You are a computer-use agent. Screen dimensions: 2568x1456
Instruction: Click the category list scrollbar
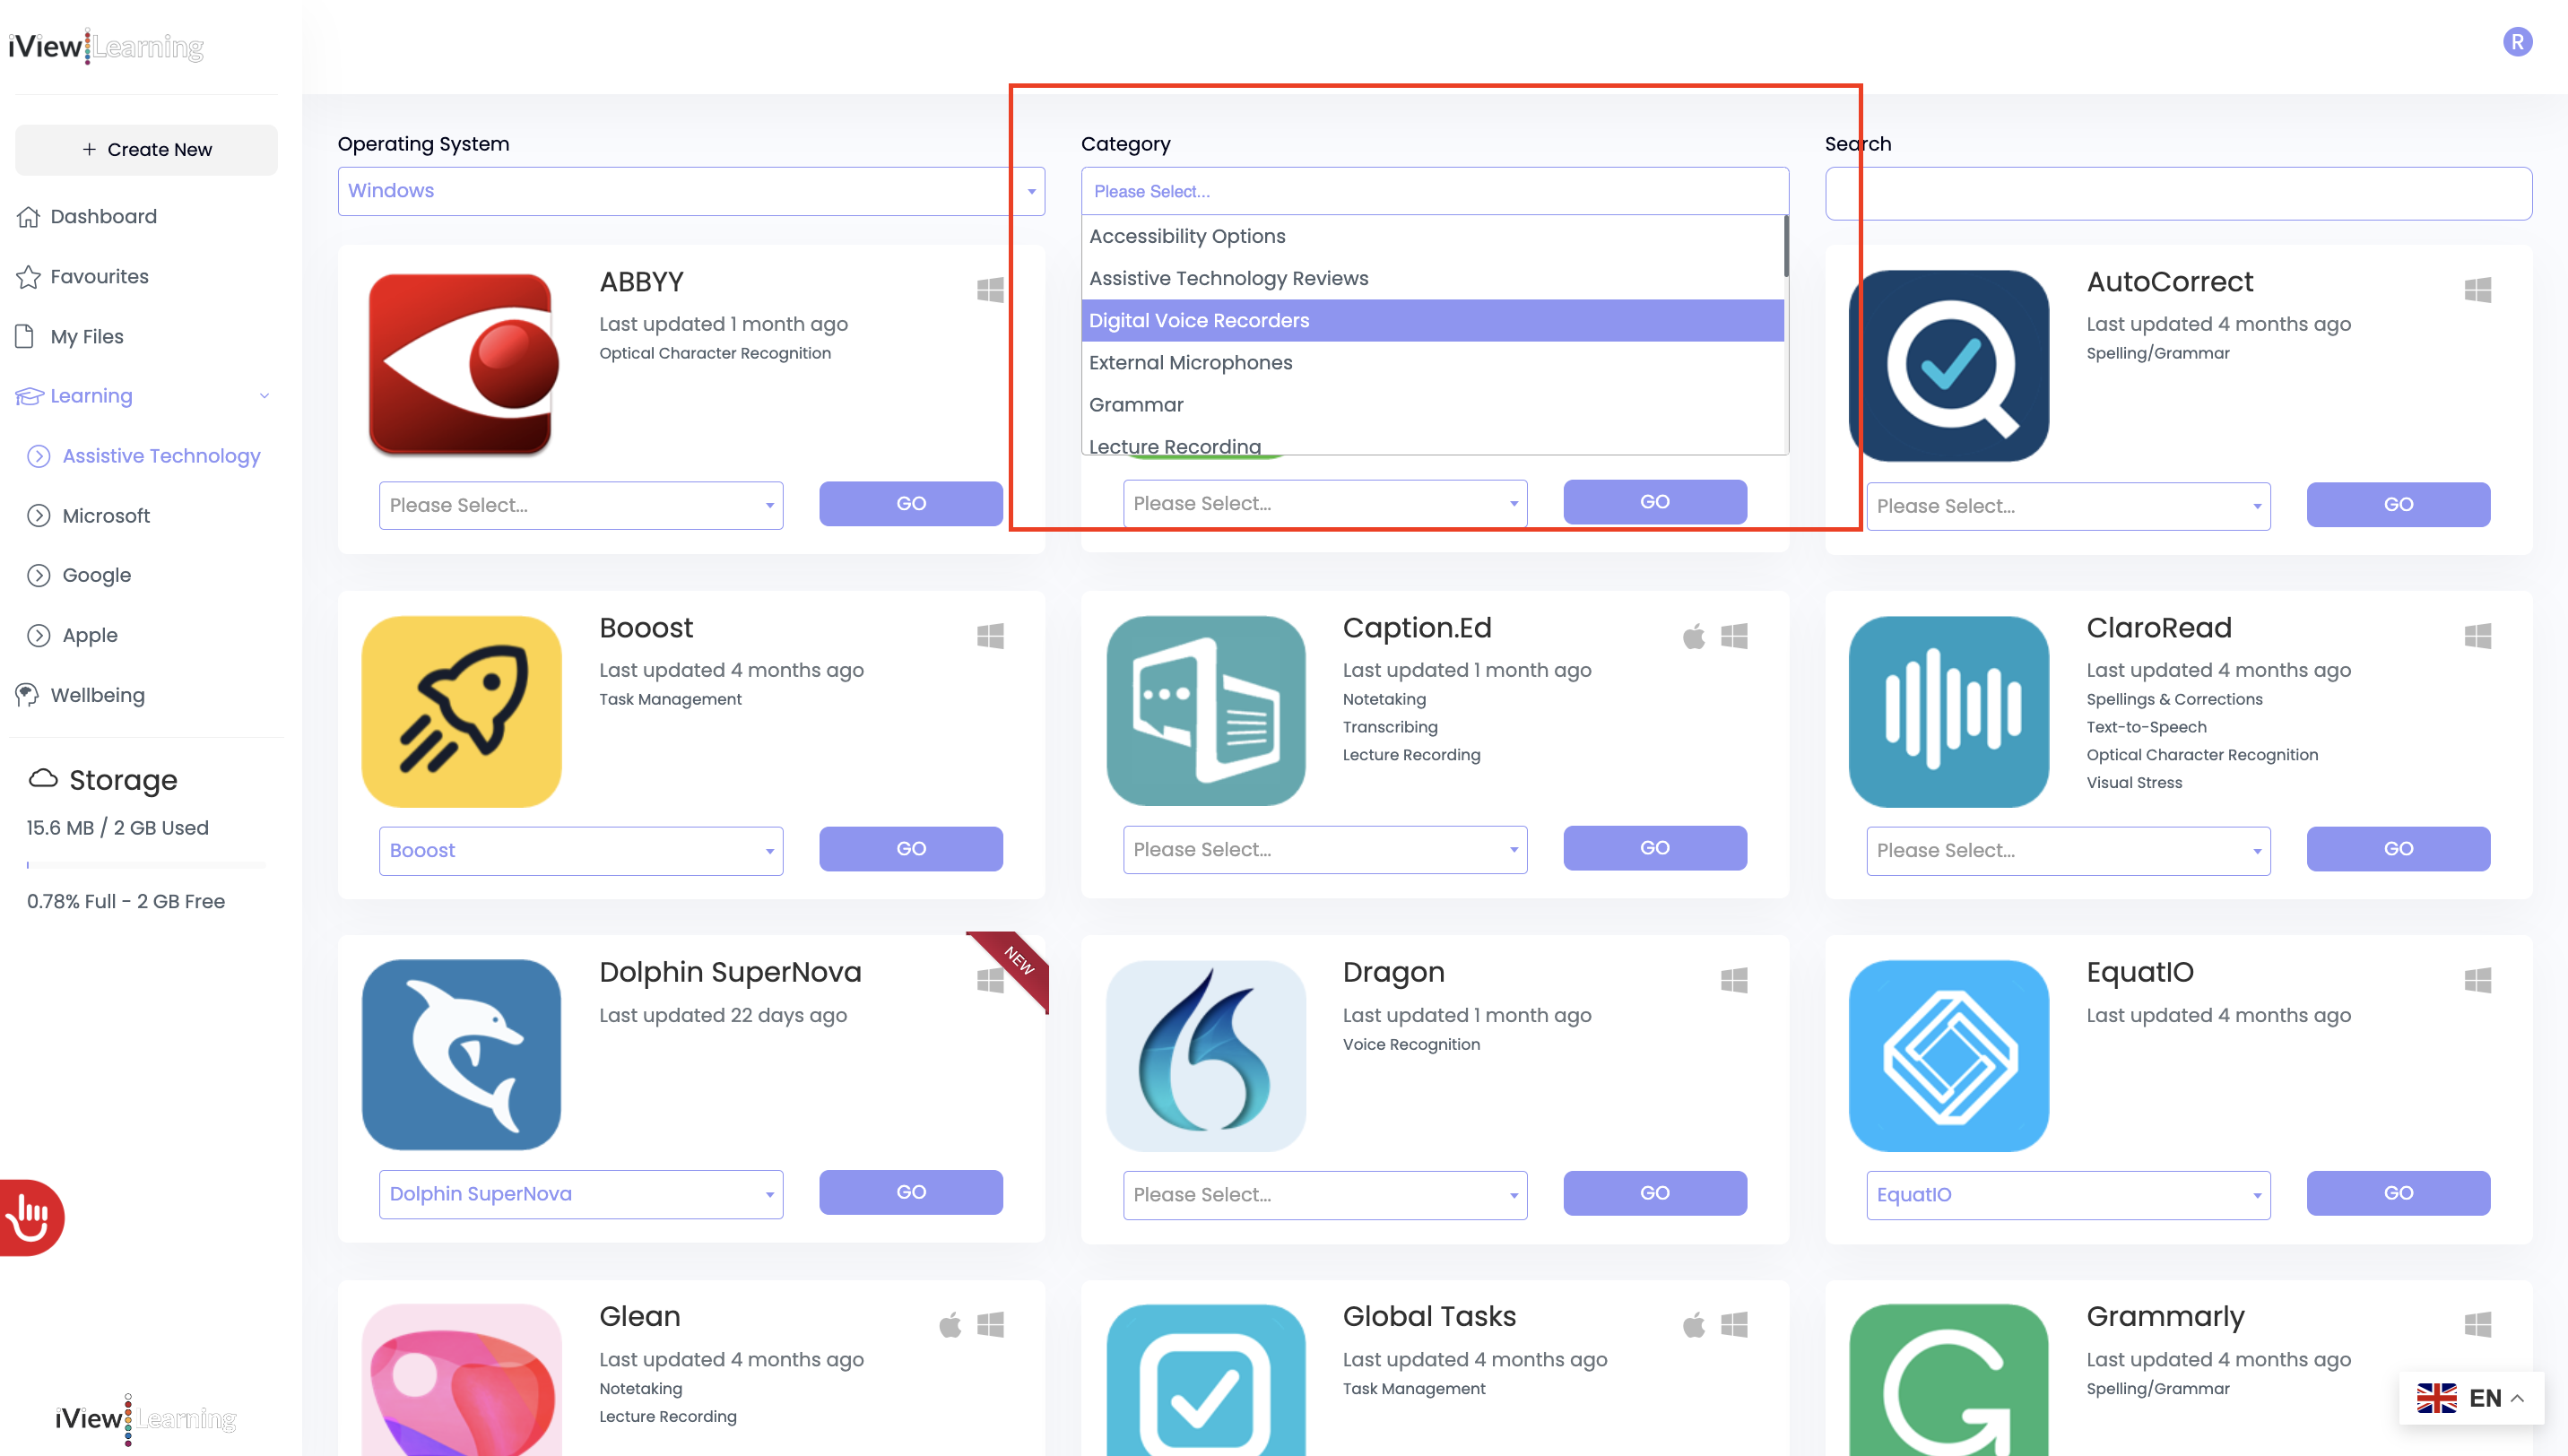1786,246
